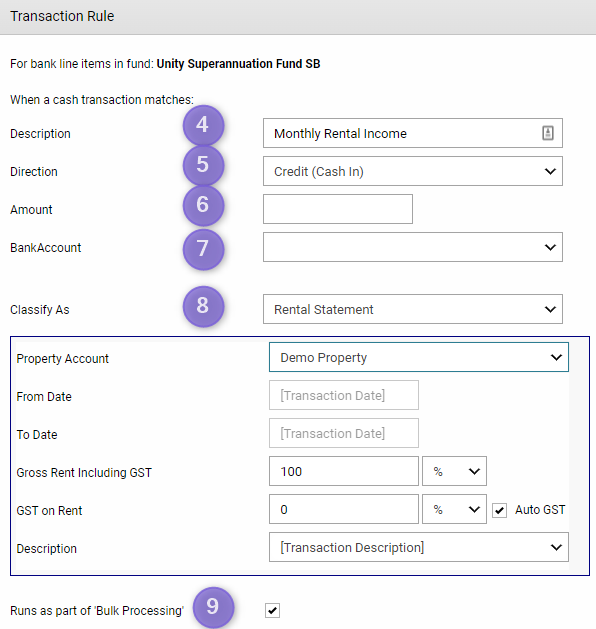Click the Runs as part of 'Bulk Processing' label
The height and width of the screenshot is (629, 596).
(97, 611)
